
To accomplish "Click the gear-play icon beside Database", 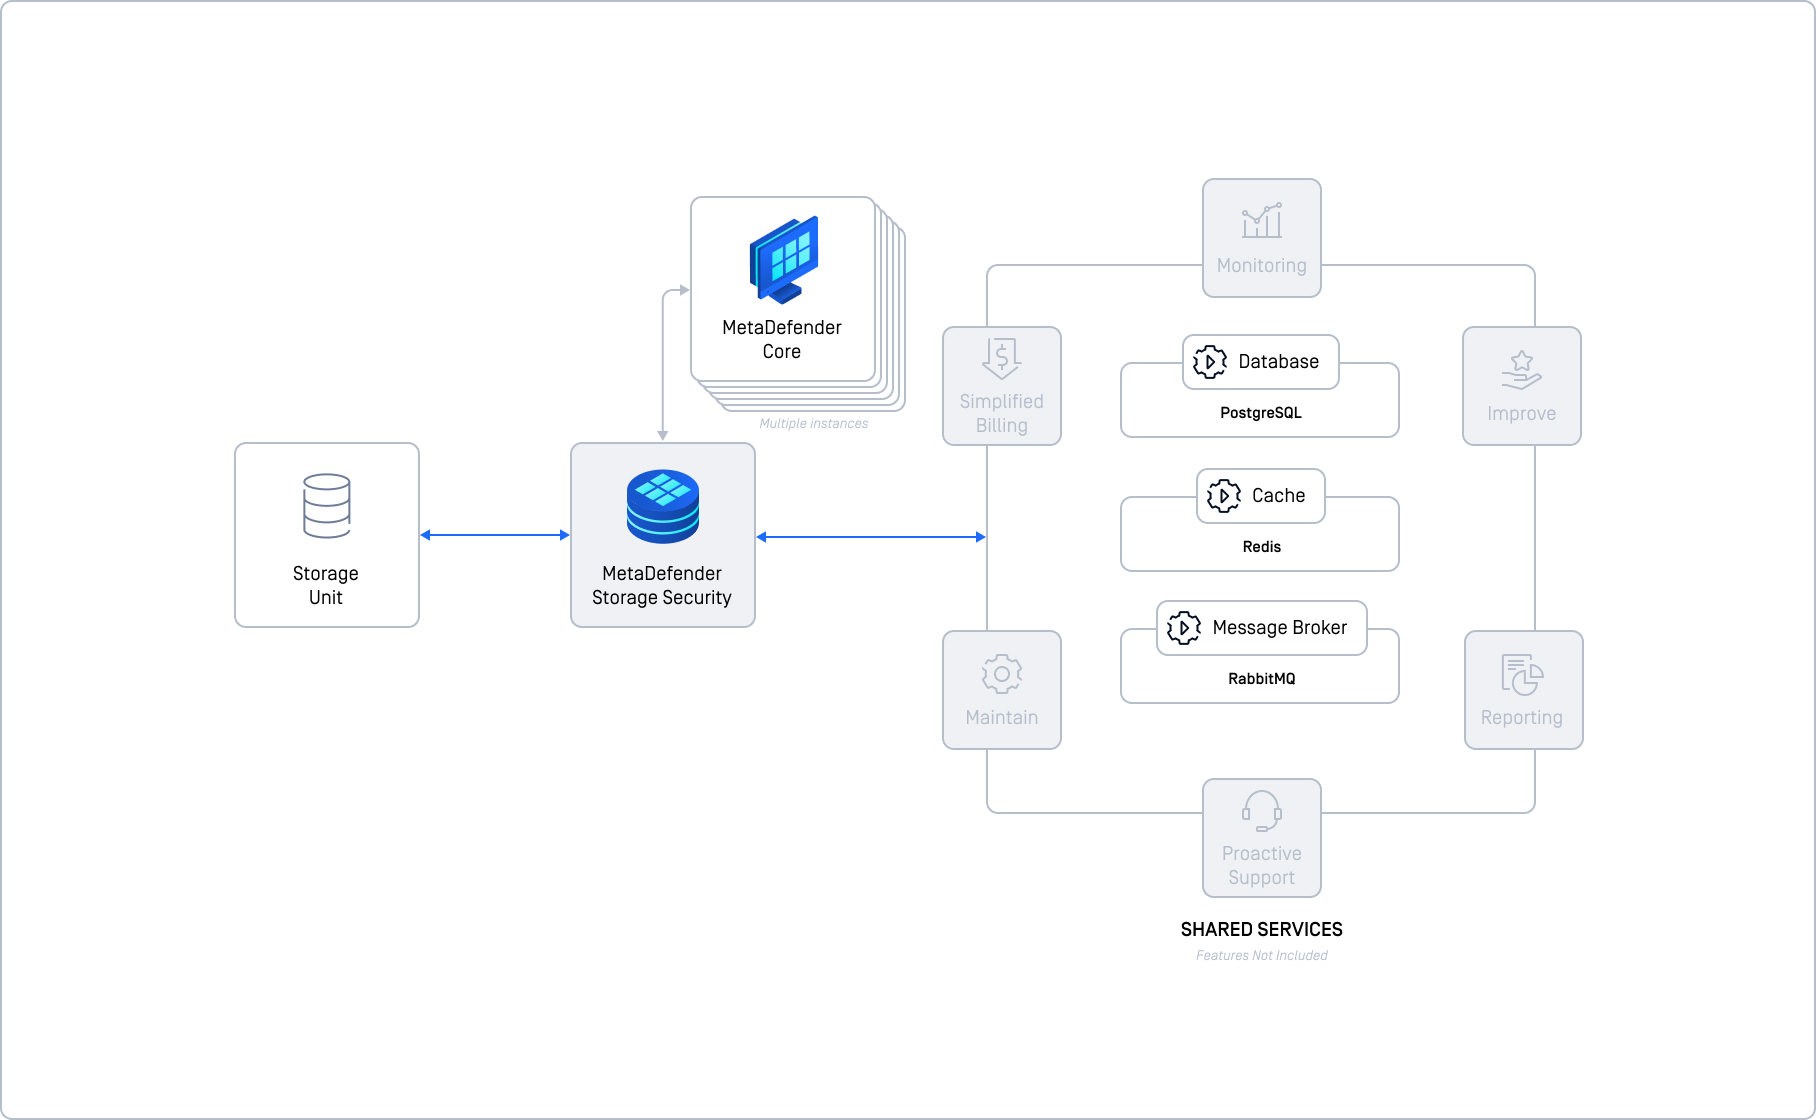I will coord(1210,362).
